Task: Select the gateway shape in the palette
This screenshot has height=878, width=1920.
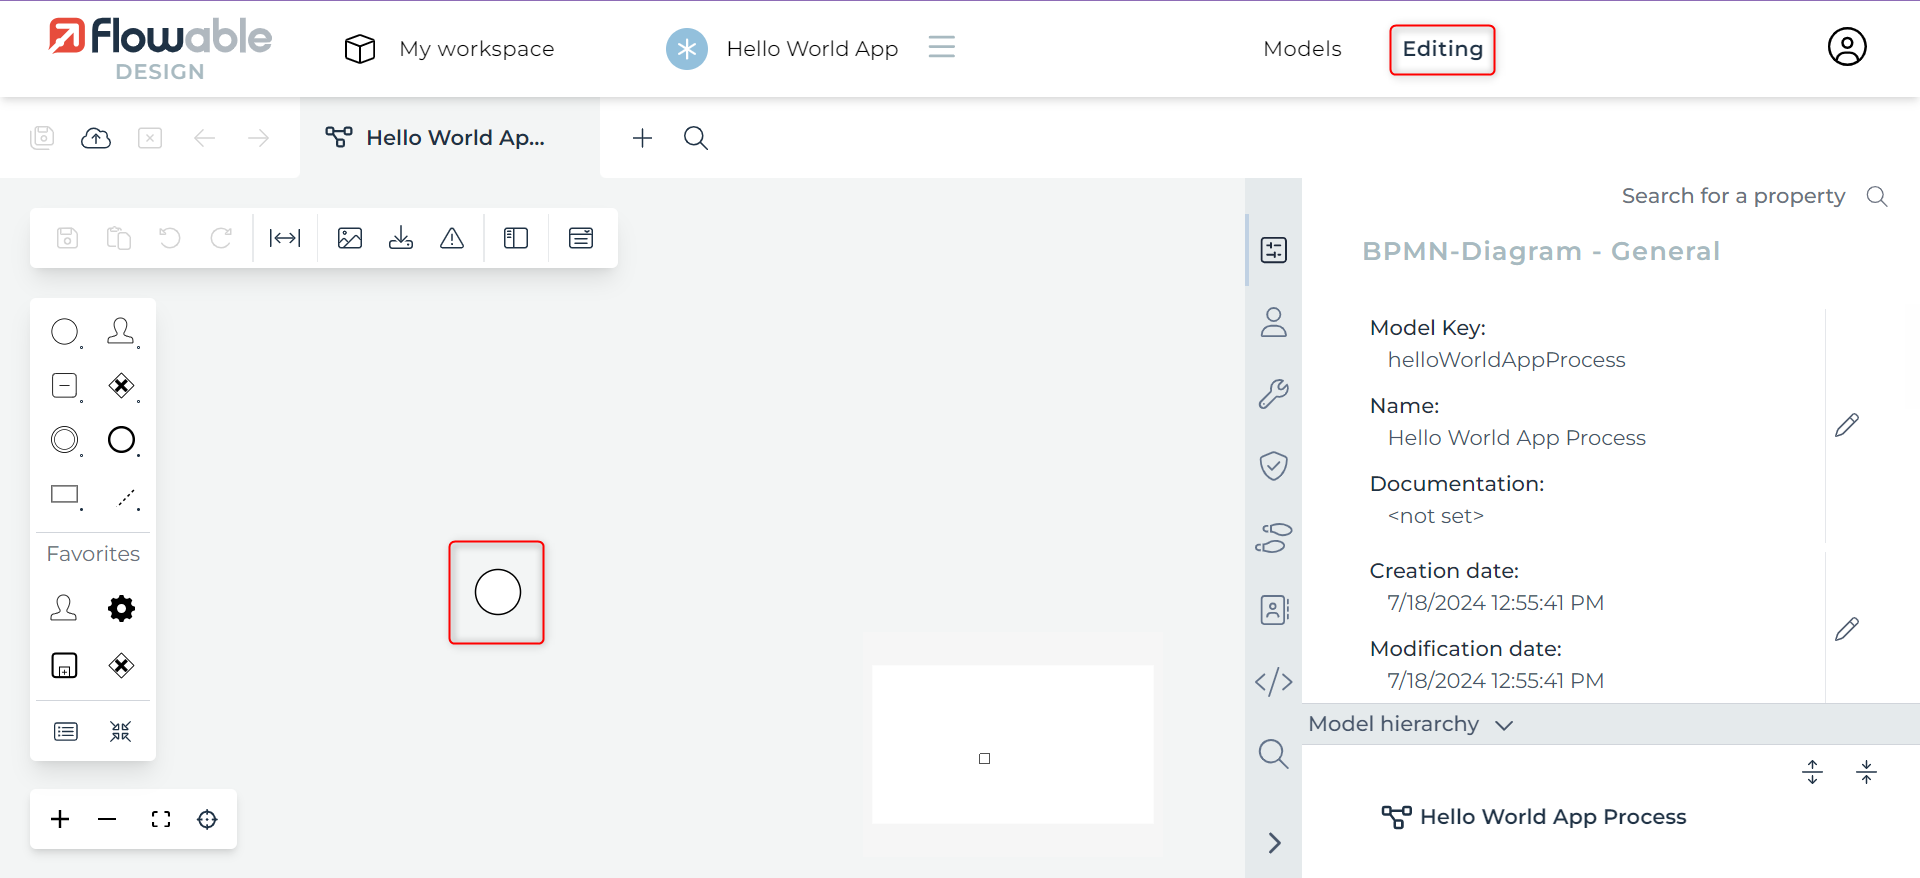Action: pos(121,386)
